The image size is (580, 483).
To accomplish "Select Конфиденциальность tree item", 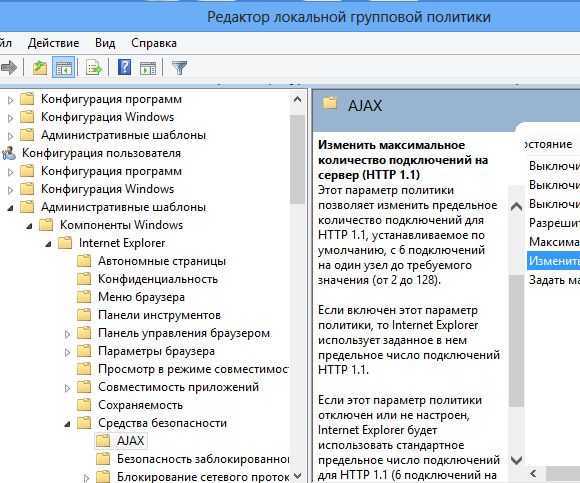I will [x=158, y=279].
